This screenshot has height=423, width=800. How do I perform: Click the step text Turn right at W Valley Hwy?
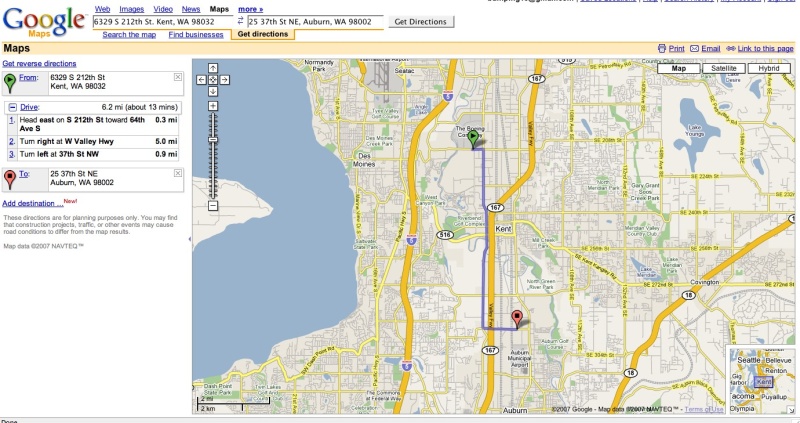click(66, 141)
